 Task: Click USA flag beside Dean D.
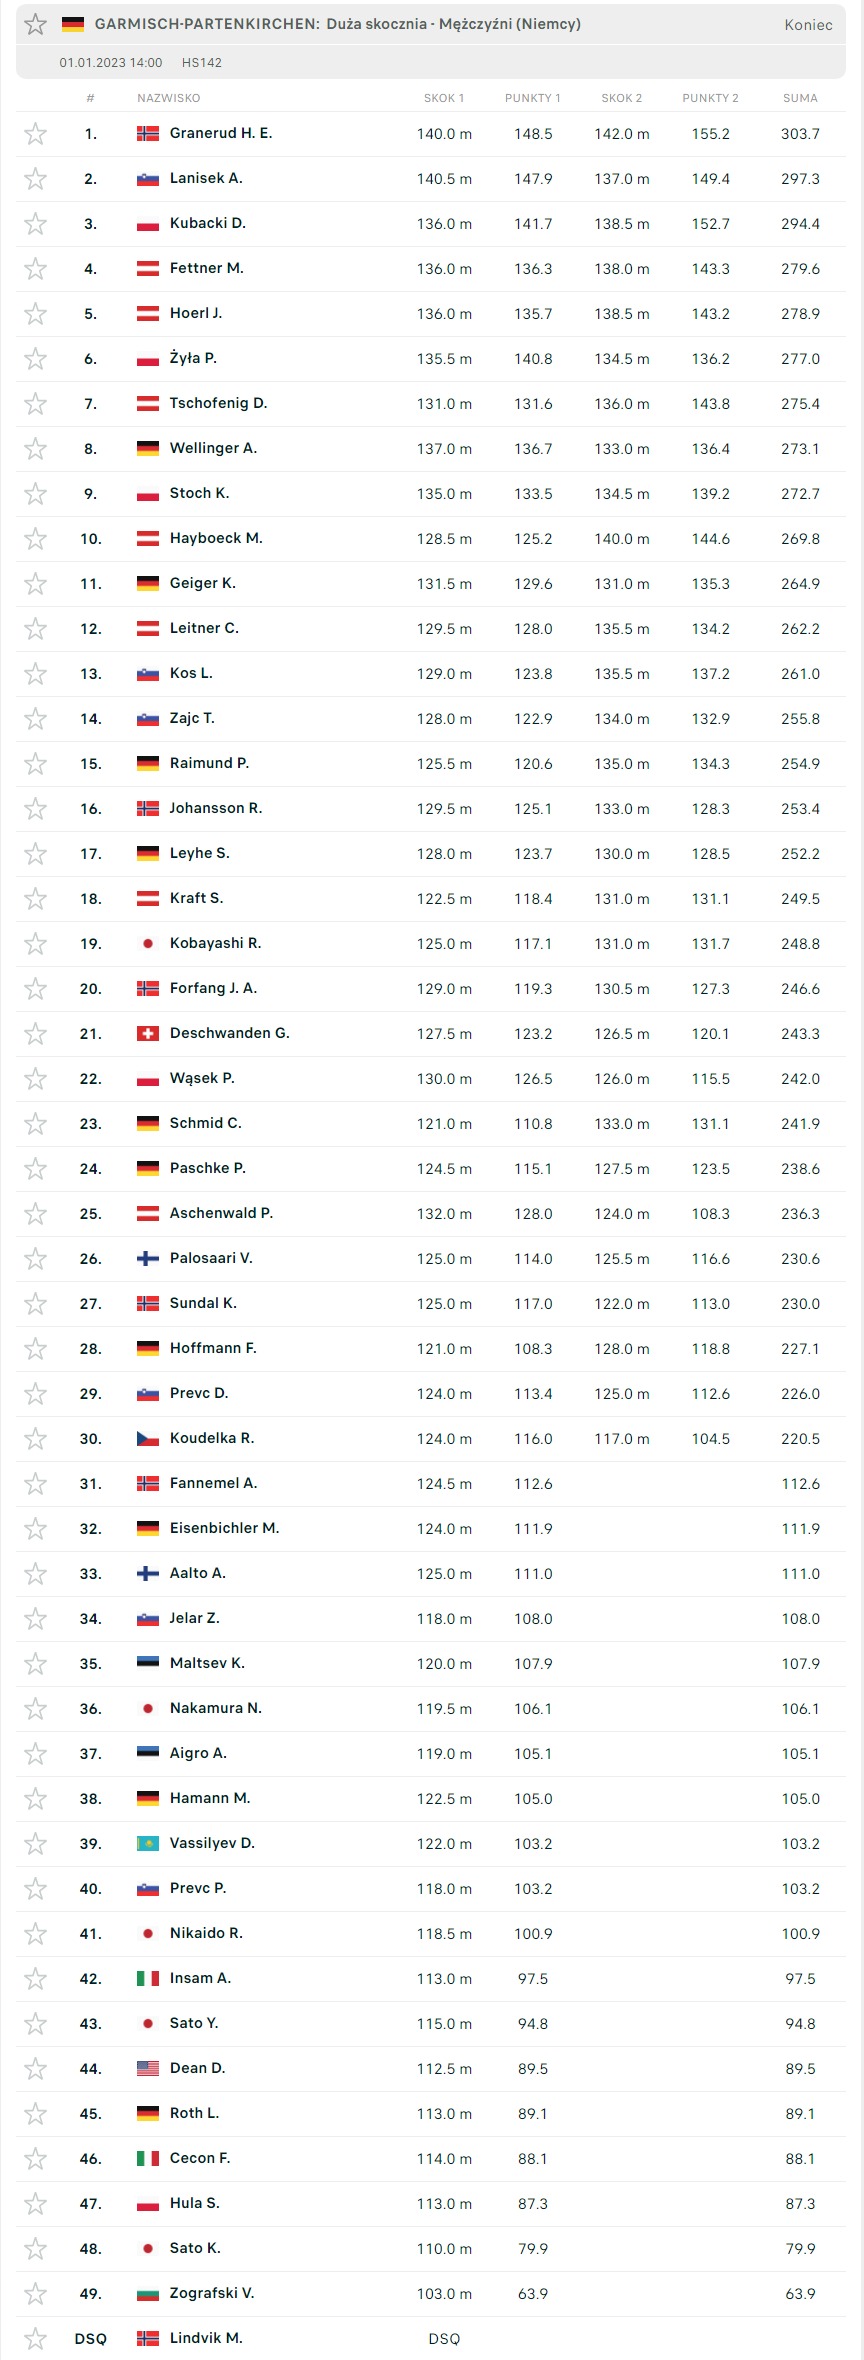tap(148, 2069)
